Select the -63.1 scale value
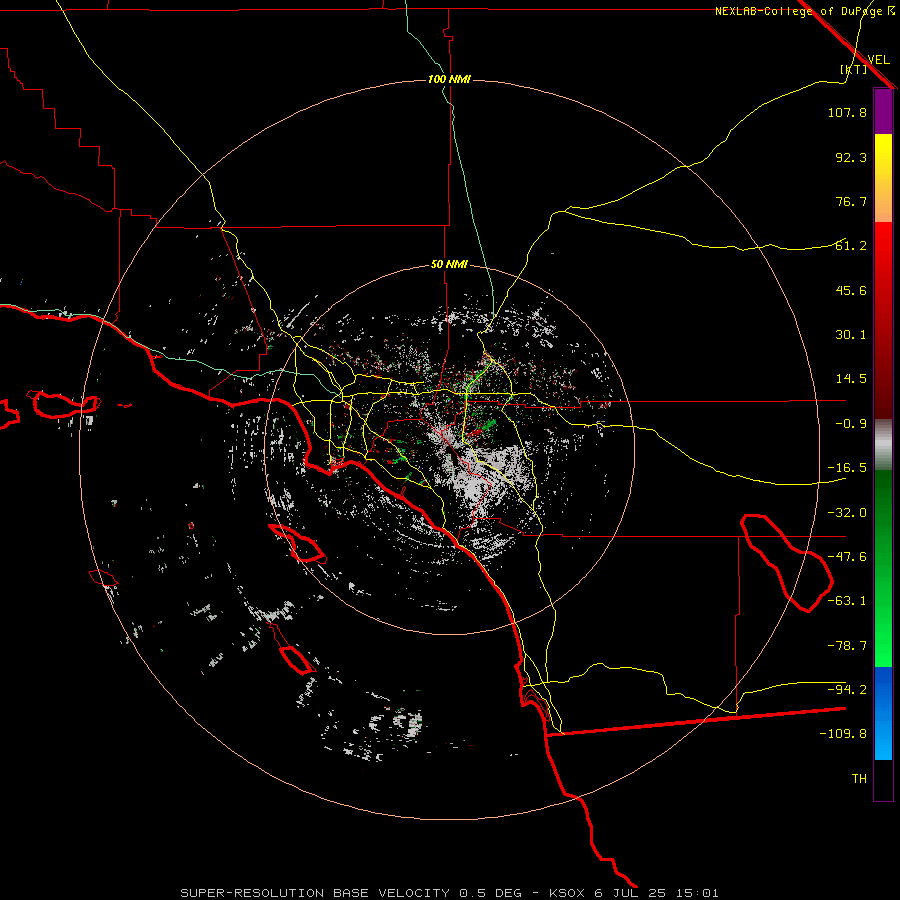Screen dimensions: 900x900 [x=847, y=601]
